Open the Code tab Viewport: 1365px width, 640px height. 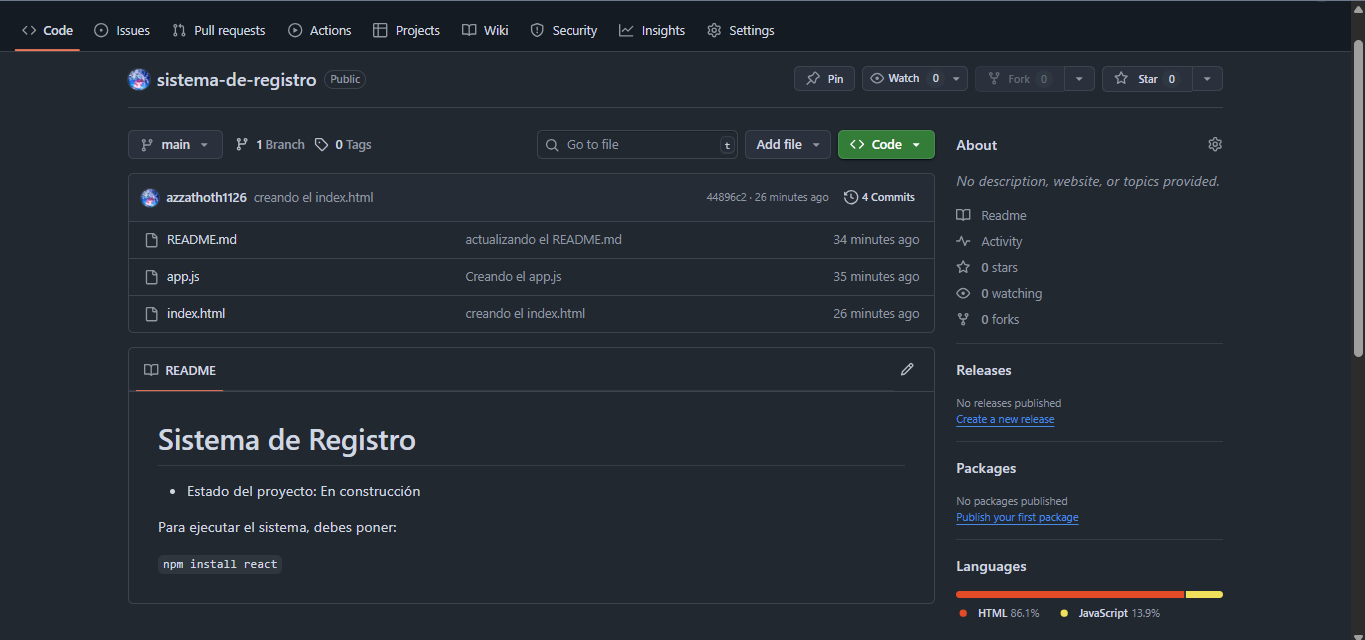point(47,30)
